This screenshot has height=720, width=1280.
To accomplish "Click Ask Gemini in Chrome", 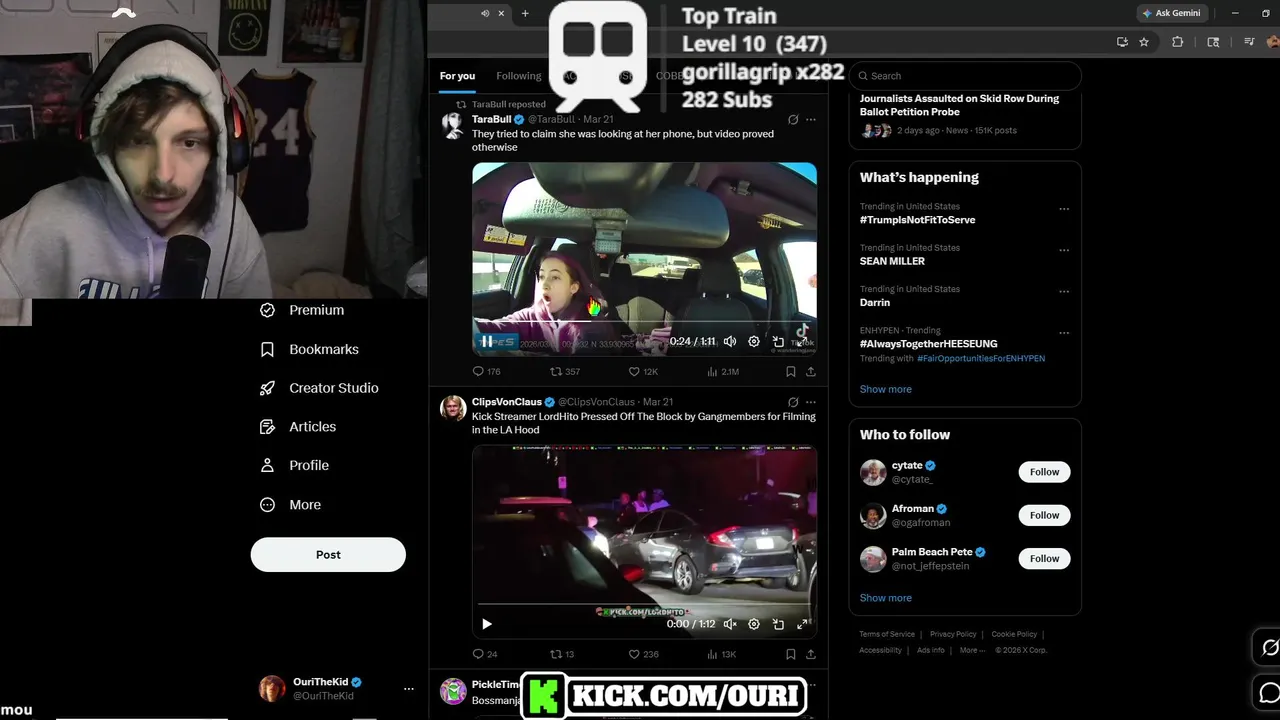I will tap(1171, 13).
